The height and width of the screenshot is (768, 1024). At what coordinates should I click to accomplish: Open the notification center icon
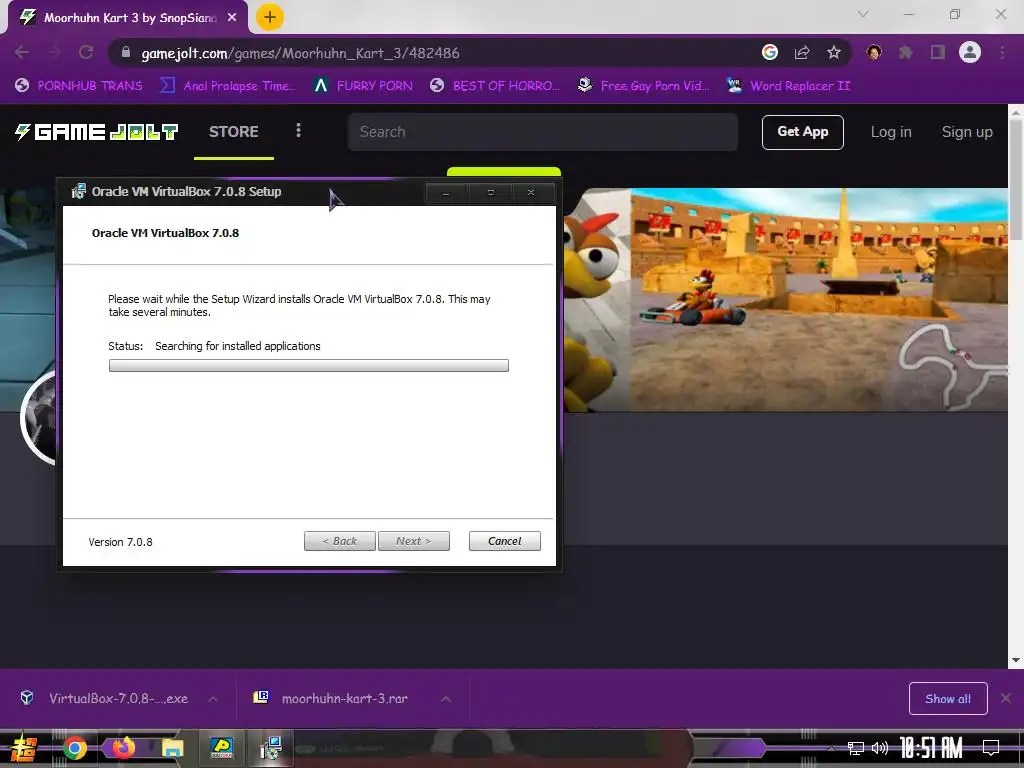point(991,747)
